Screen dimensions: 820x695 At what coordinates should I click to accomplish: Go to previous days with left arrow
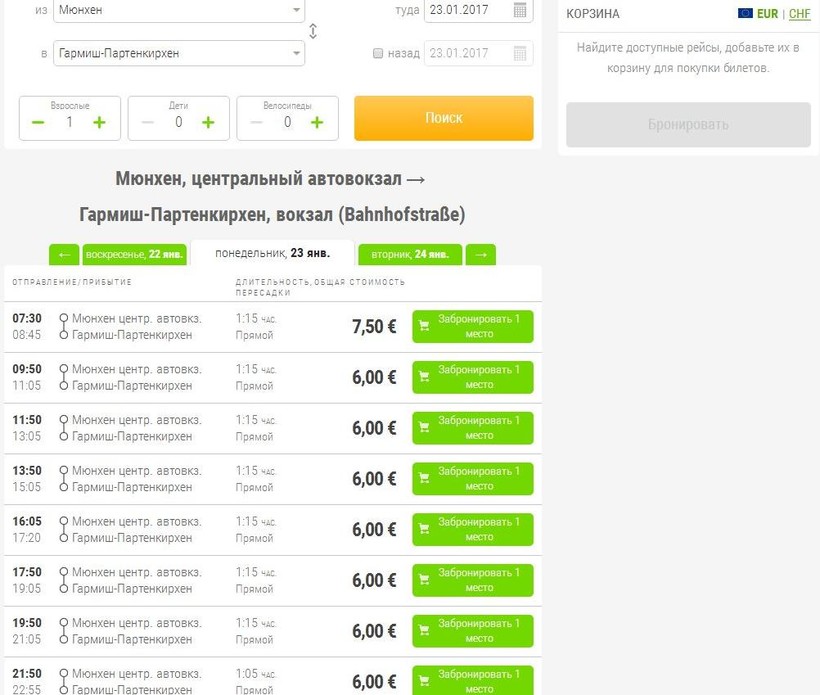pyautogui.click(x=64, y=255)
